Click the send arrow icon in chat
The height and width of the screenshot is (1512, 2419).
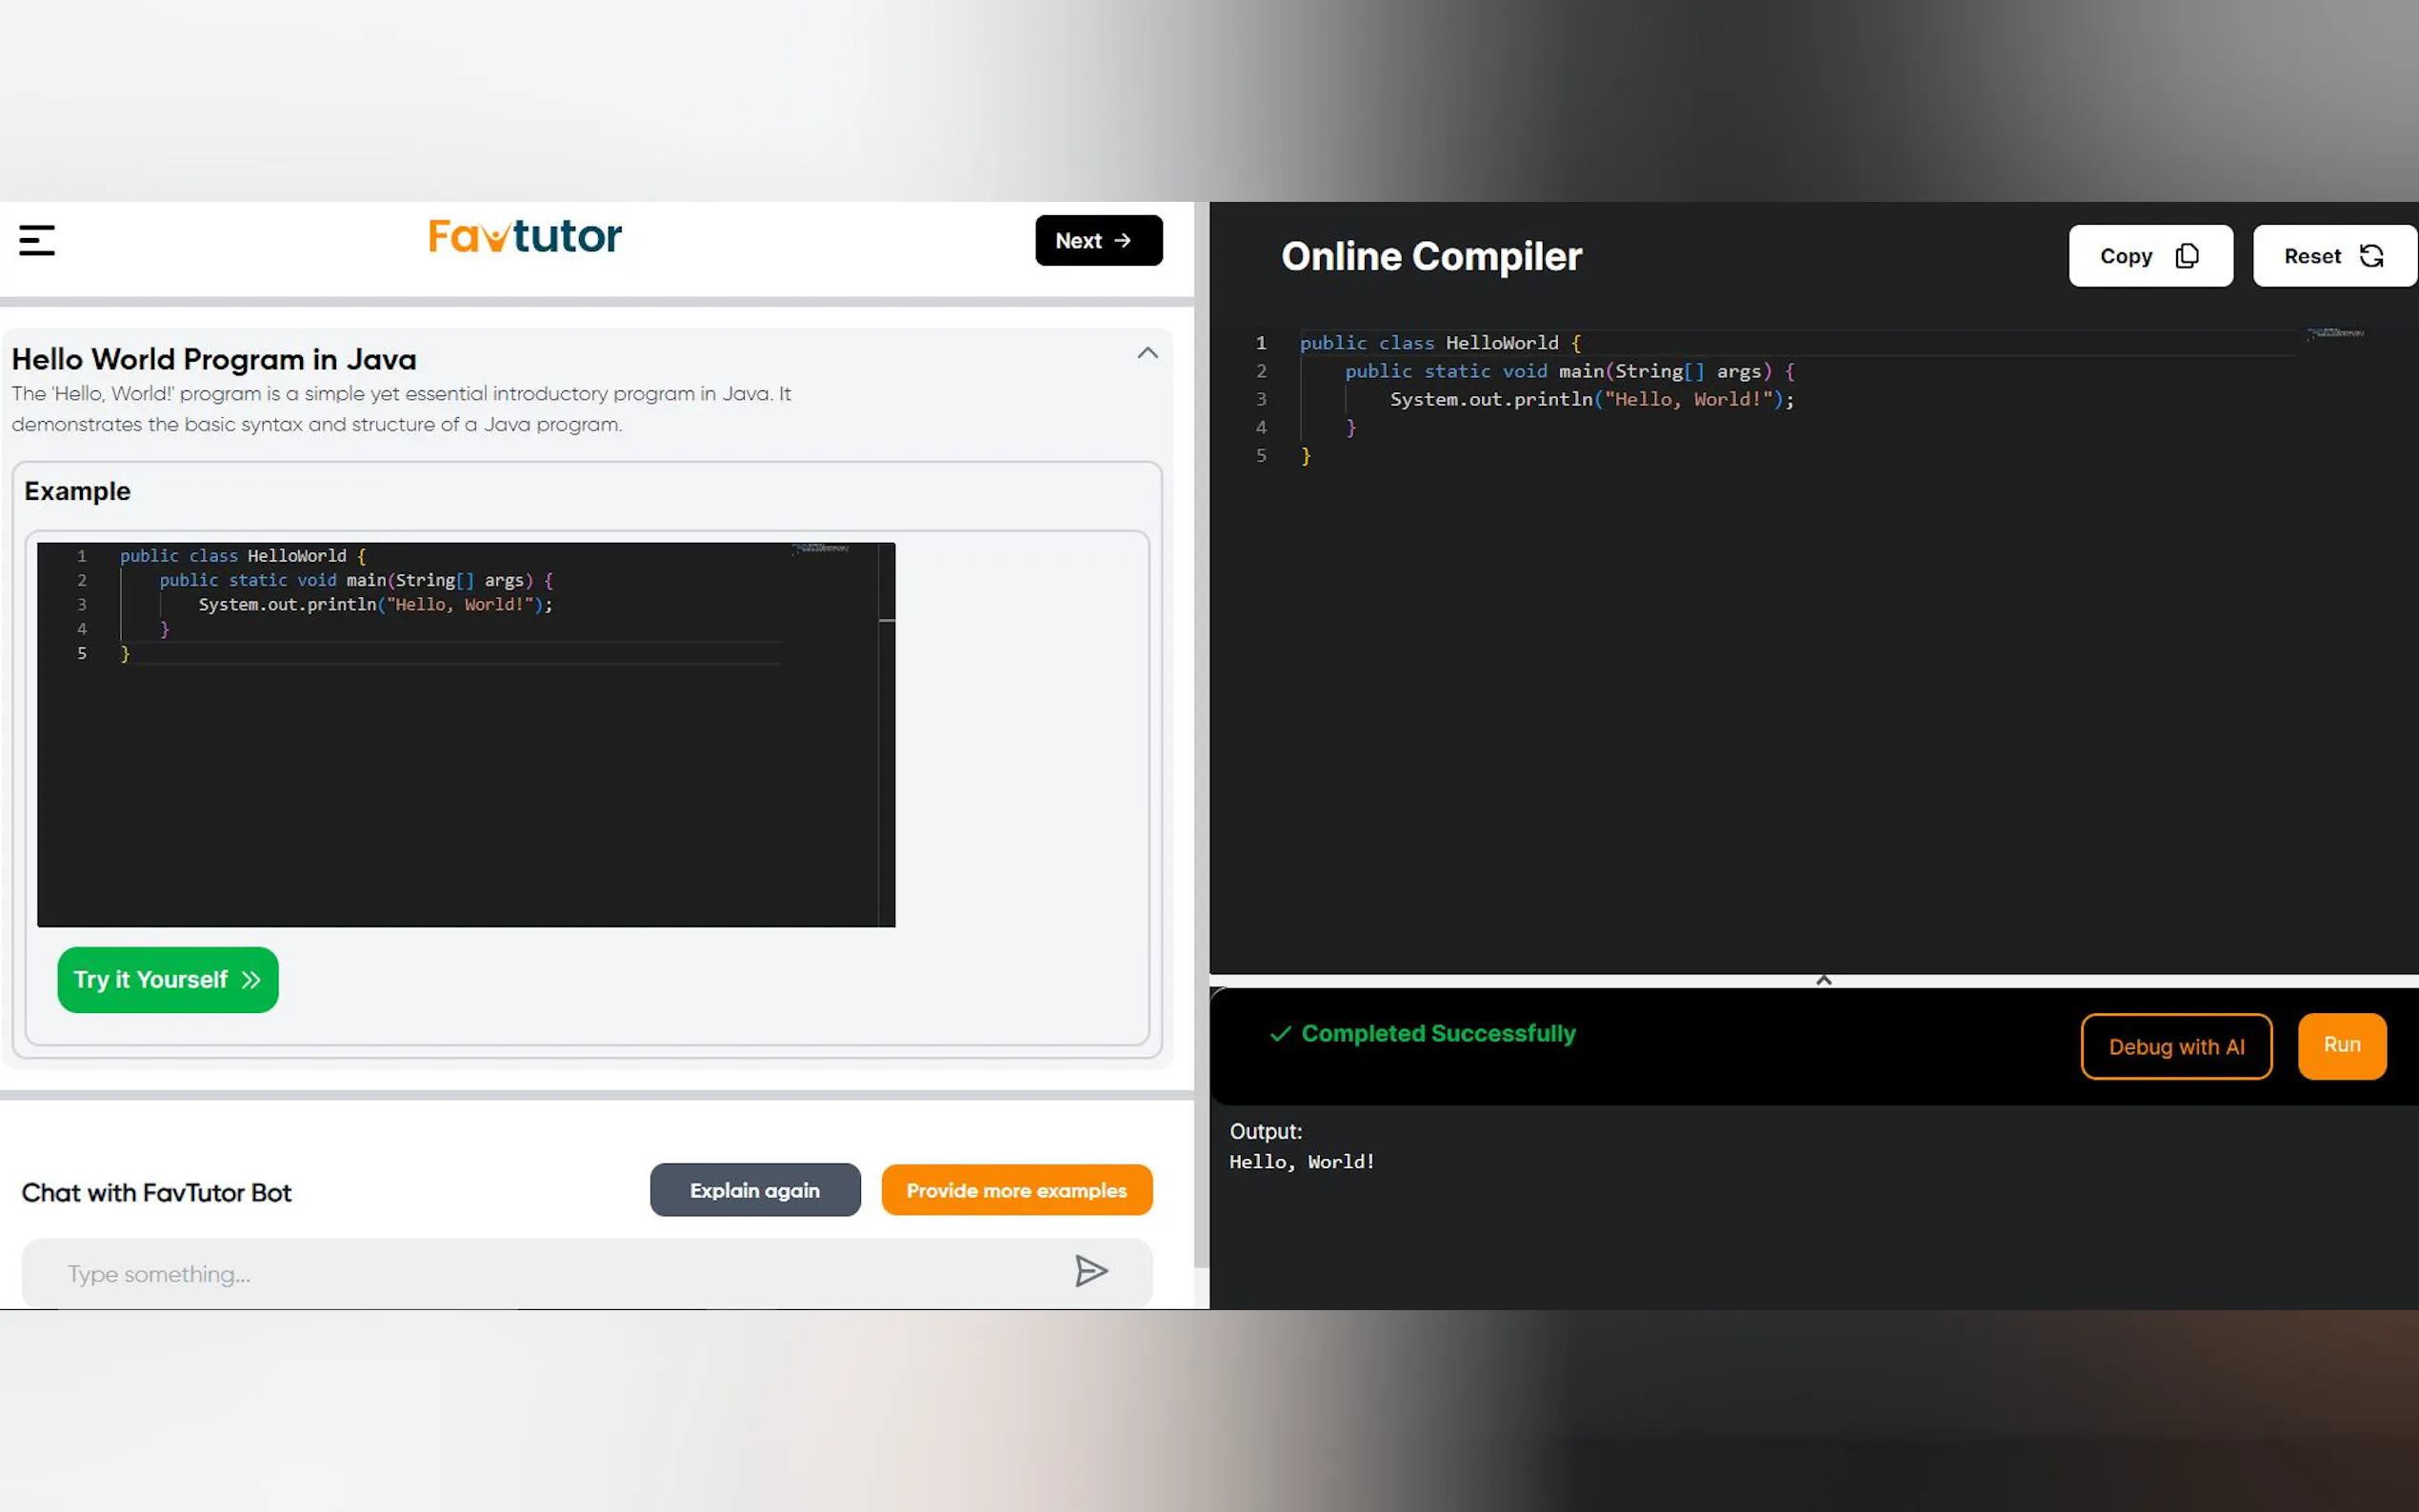[1090, 1271]
